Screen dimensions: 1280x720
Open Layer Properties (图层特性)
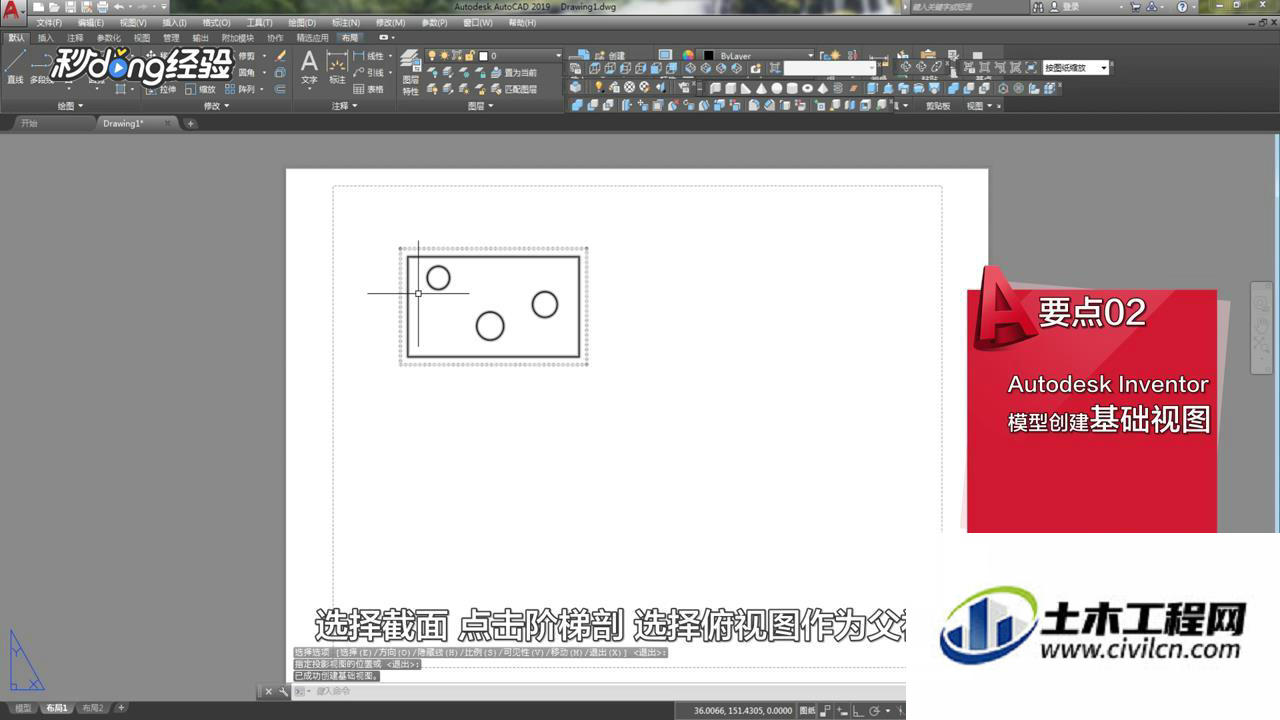pos(411,73)
